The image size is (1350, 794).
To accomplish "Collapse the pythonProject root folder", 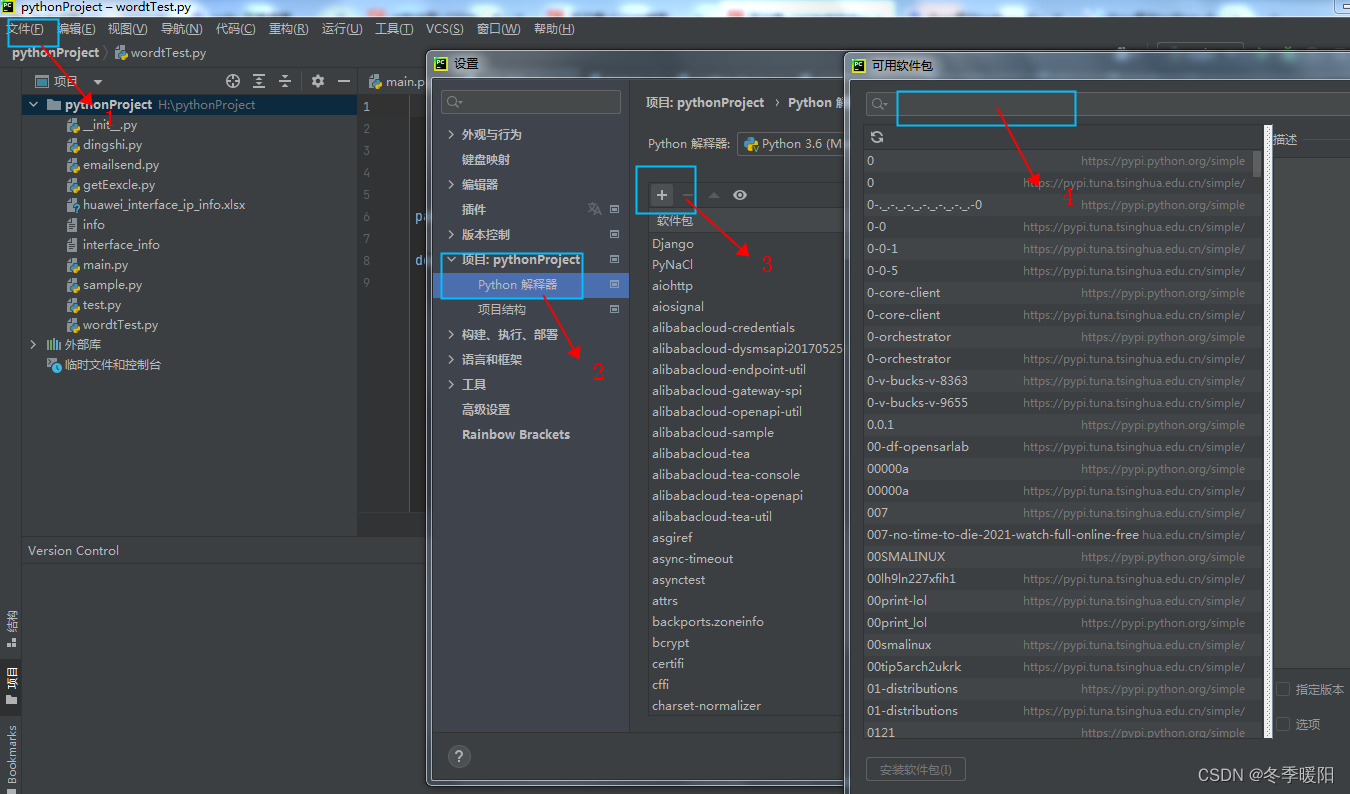I will tap(34, 104).
